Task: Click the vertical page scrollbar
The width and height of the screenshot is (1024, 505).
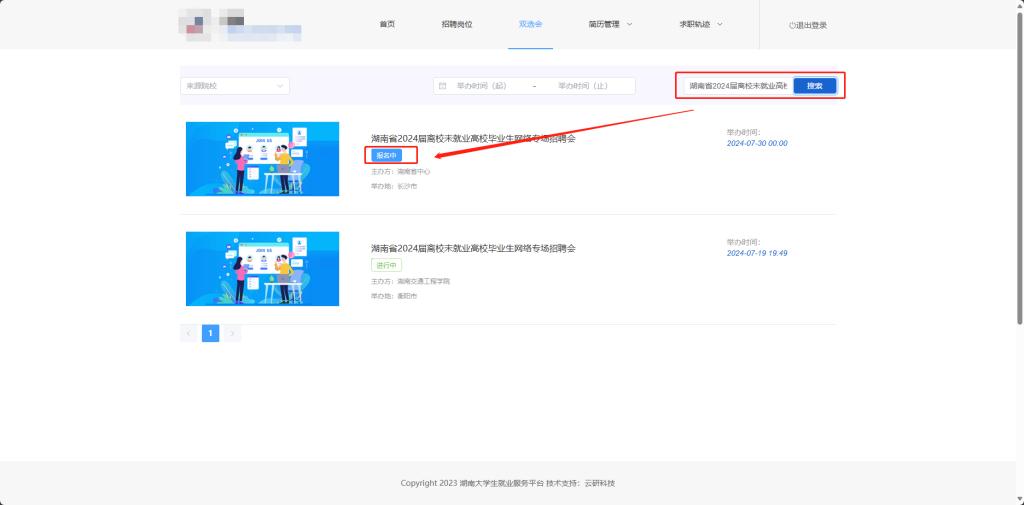Action: 1020,168
